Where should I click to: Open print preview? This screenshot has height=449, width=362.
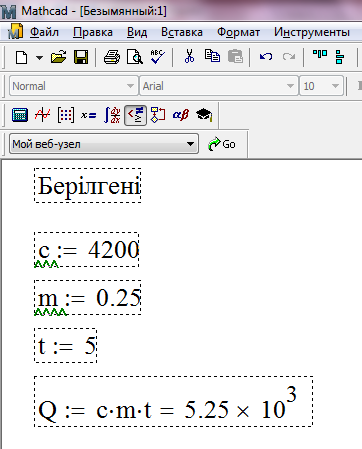click(135, 57)
